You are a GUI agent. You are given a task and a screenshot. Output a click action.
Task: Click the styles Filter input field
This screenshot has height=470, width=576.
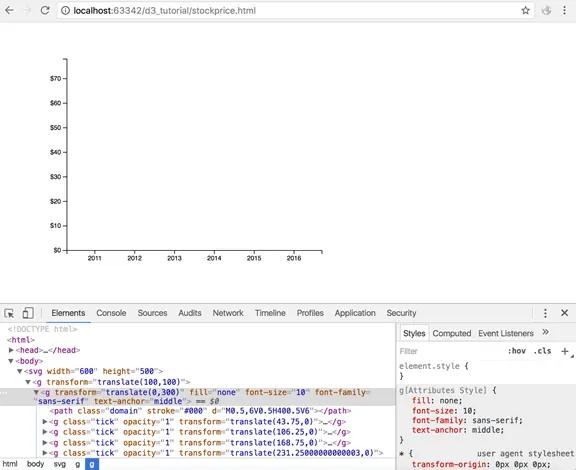(450, 351)
